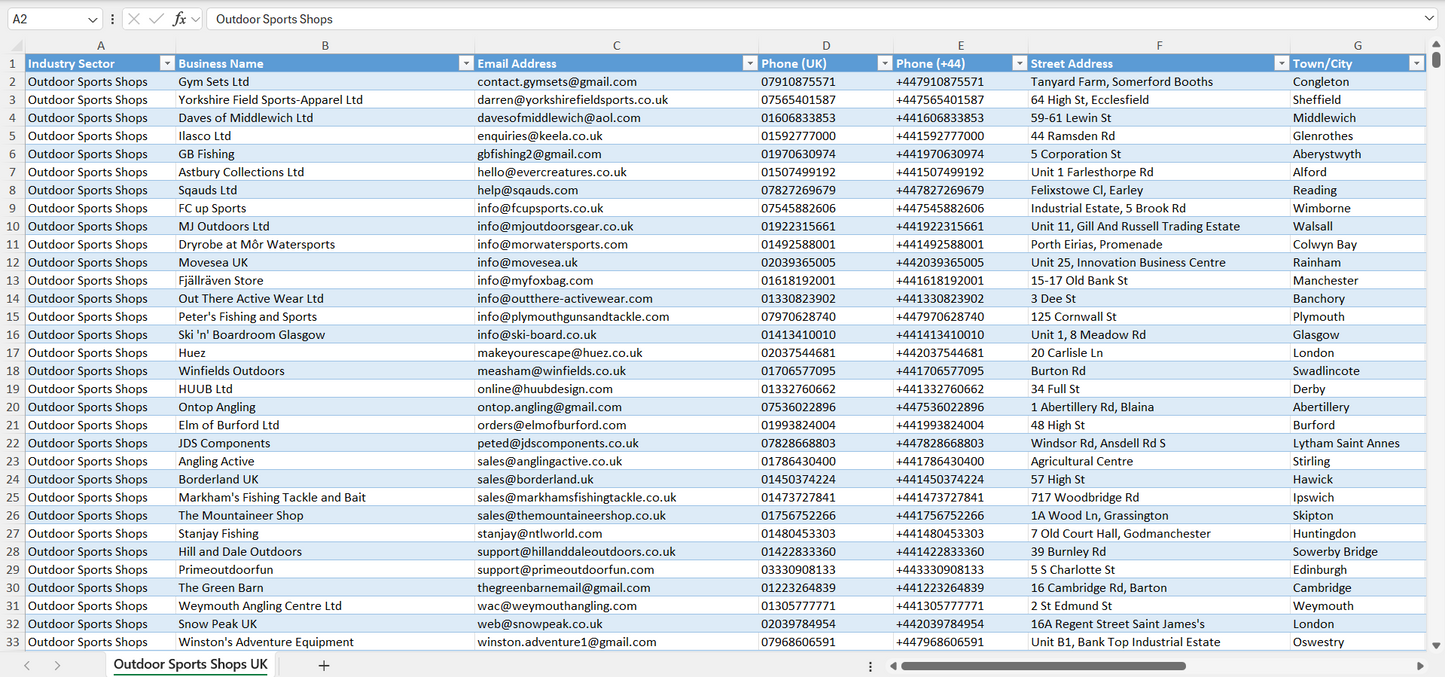Viewport: 1445px width, 677px height.
Task: Go to previous sheet using left arrow
Action: pyautogui.click(x=27, y=665)
